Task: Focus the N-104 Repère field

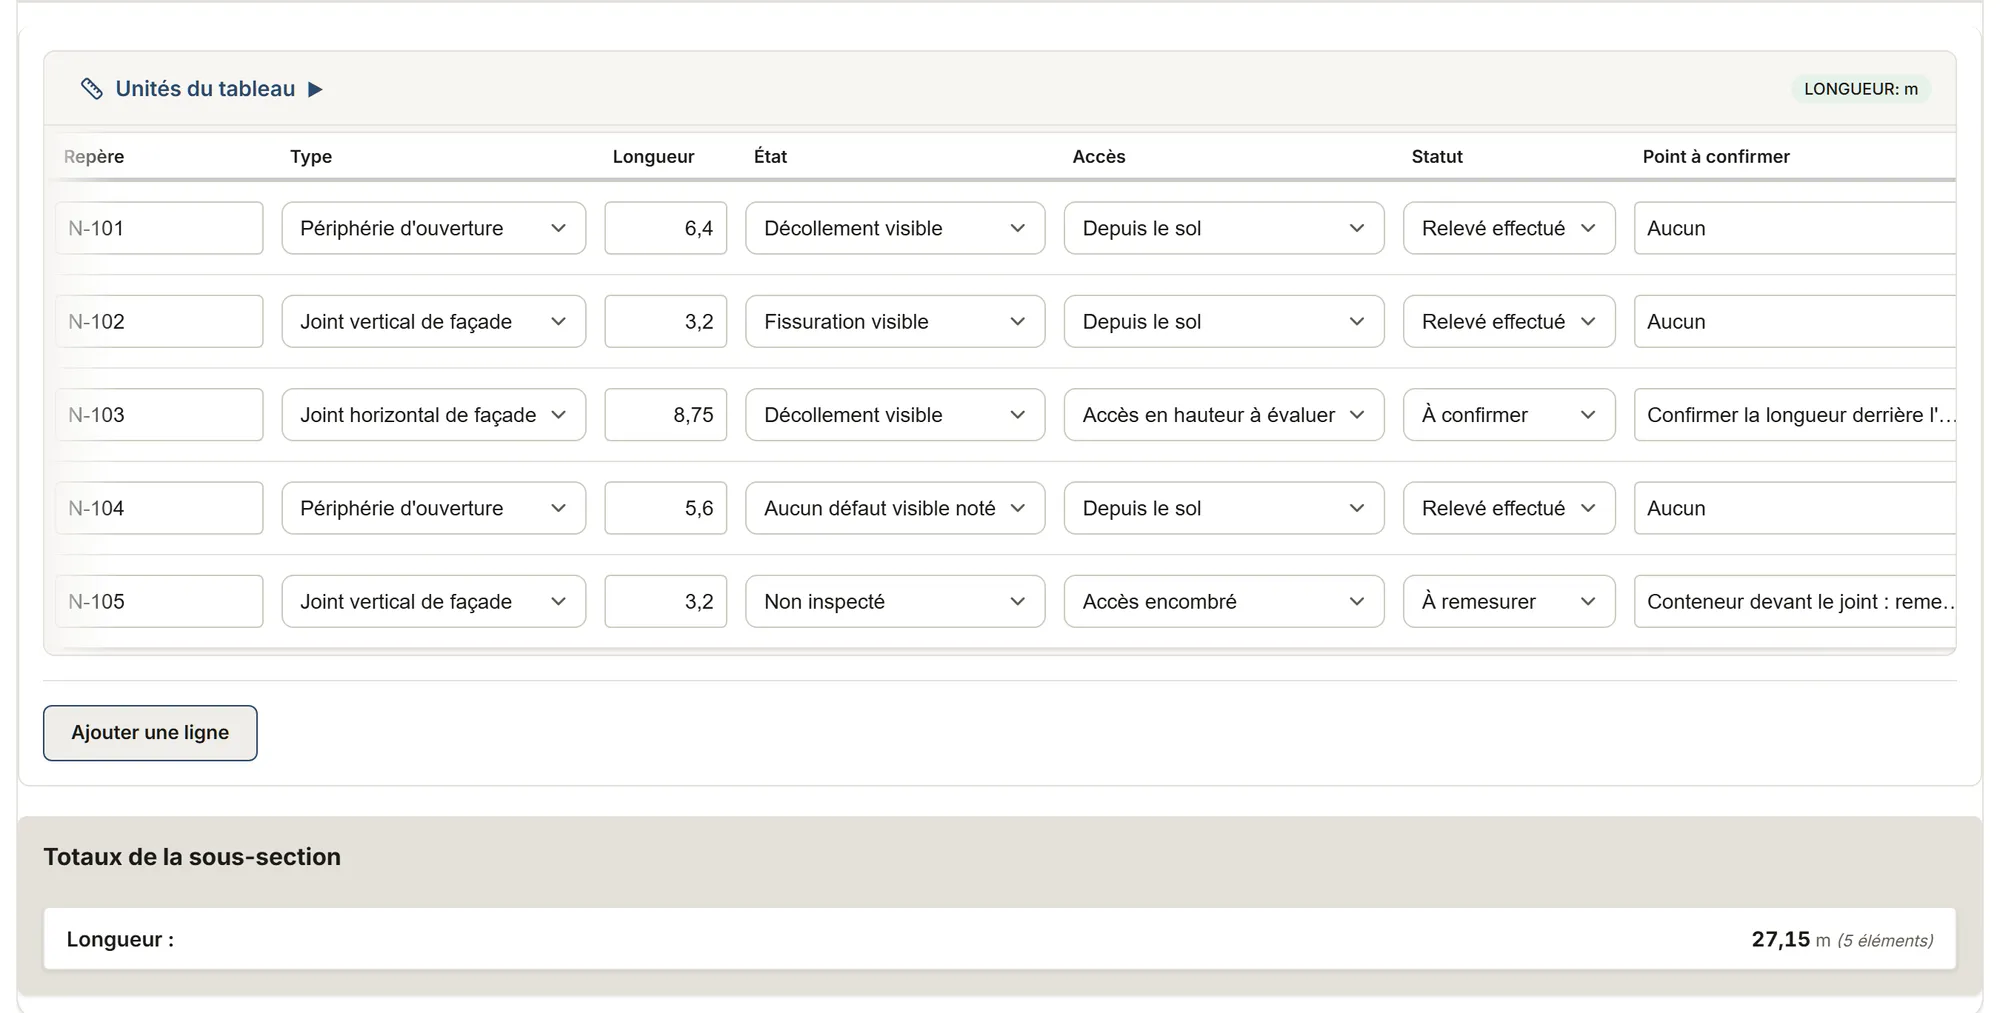Action: (x=159, y=508)
